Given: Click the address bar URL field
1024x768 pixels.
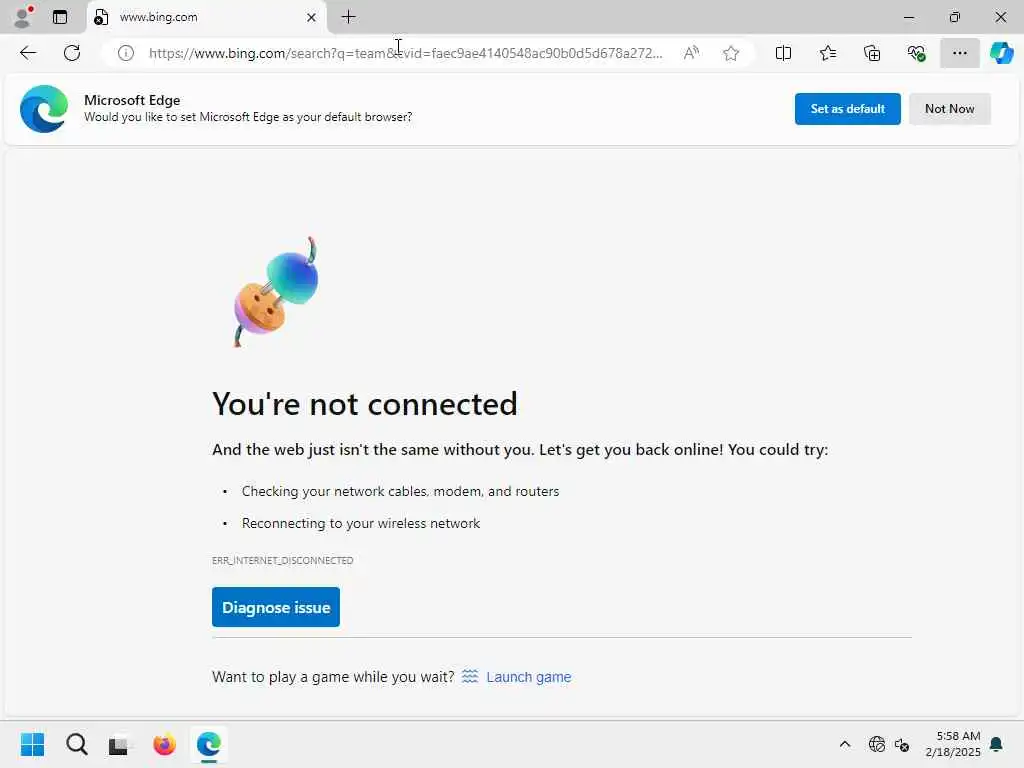Looking at the screenshot, I should click(x=405, y=53).
